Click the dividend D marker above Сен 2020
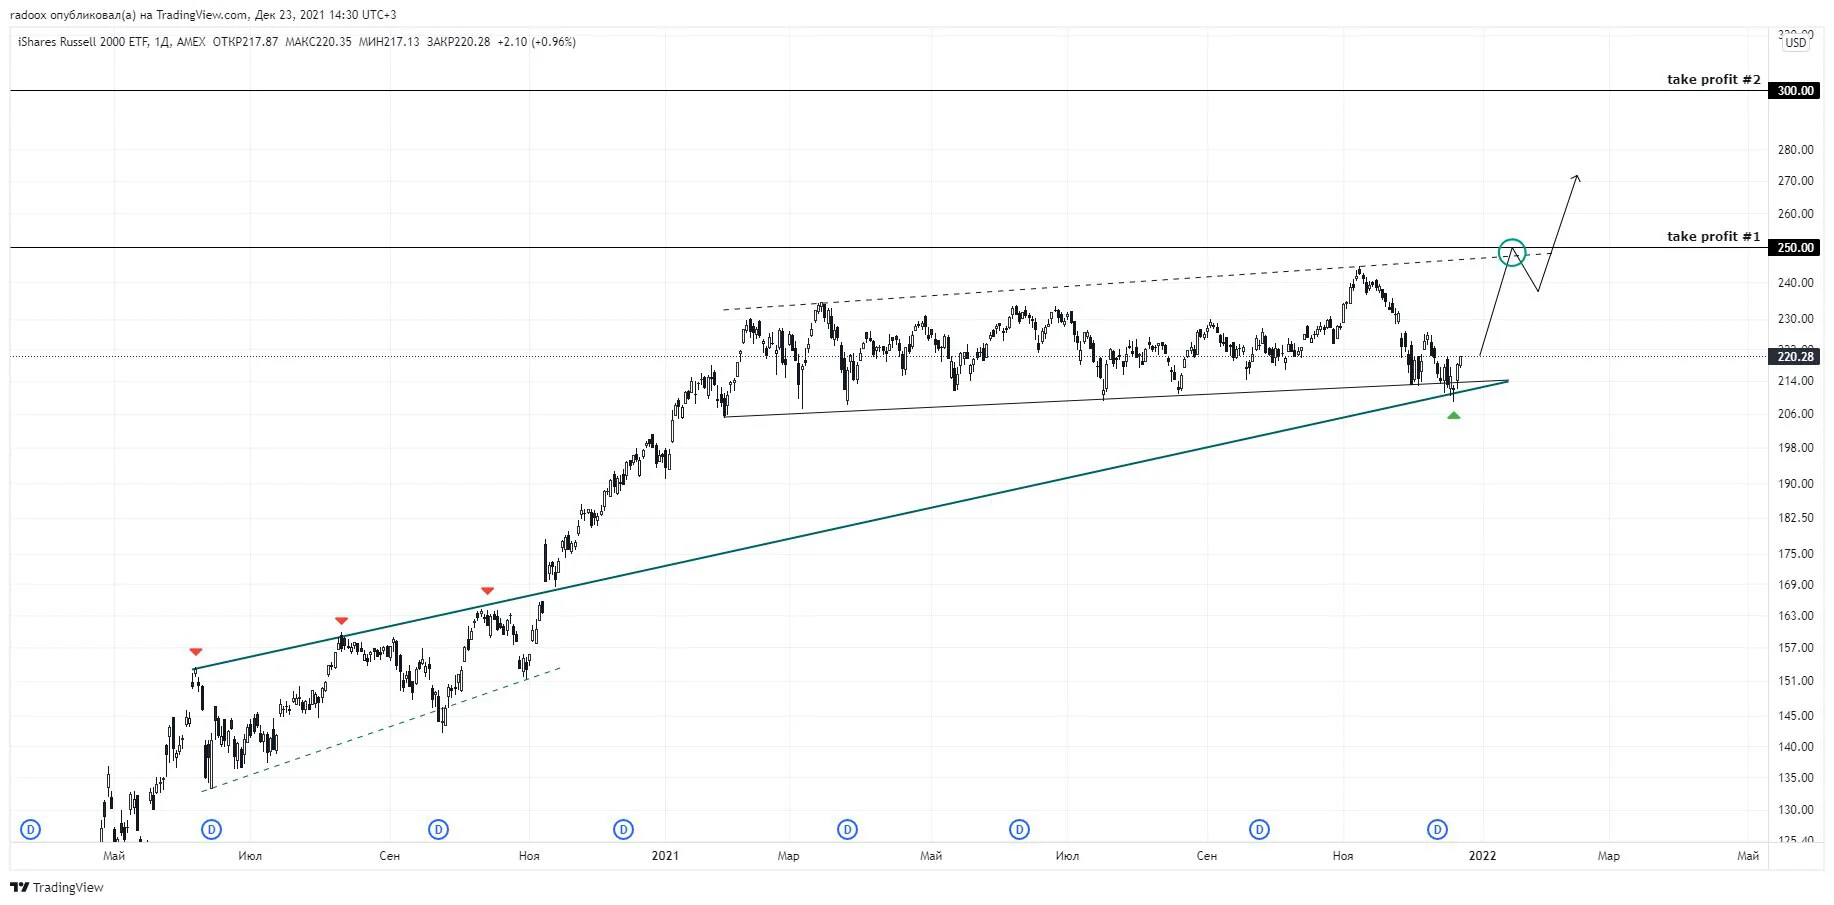This screenshot has height=905, width=1834. click(x=438, y=829)
